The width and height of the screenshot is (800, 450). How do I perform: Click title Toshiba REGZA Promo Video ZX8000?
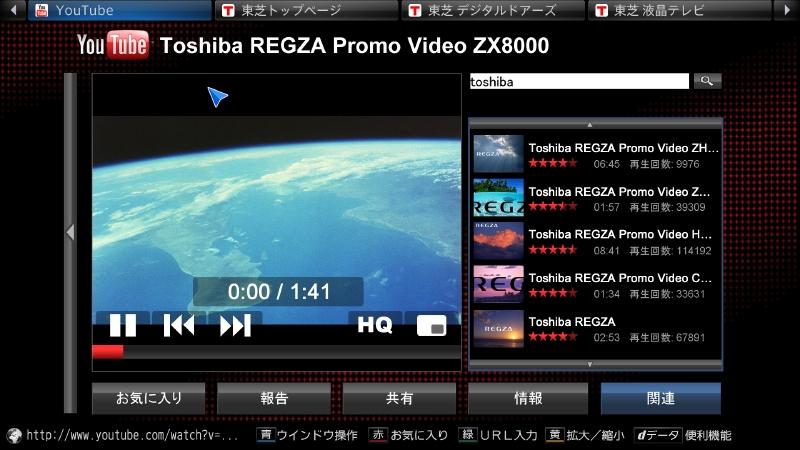(x=355, y=45)
